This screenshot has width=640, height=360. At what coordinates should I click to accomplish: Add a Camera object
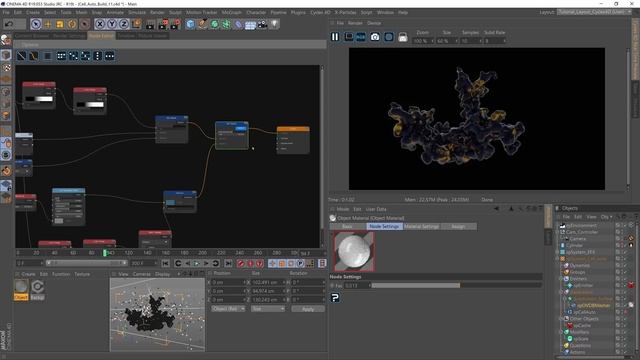point(262,24)
